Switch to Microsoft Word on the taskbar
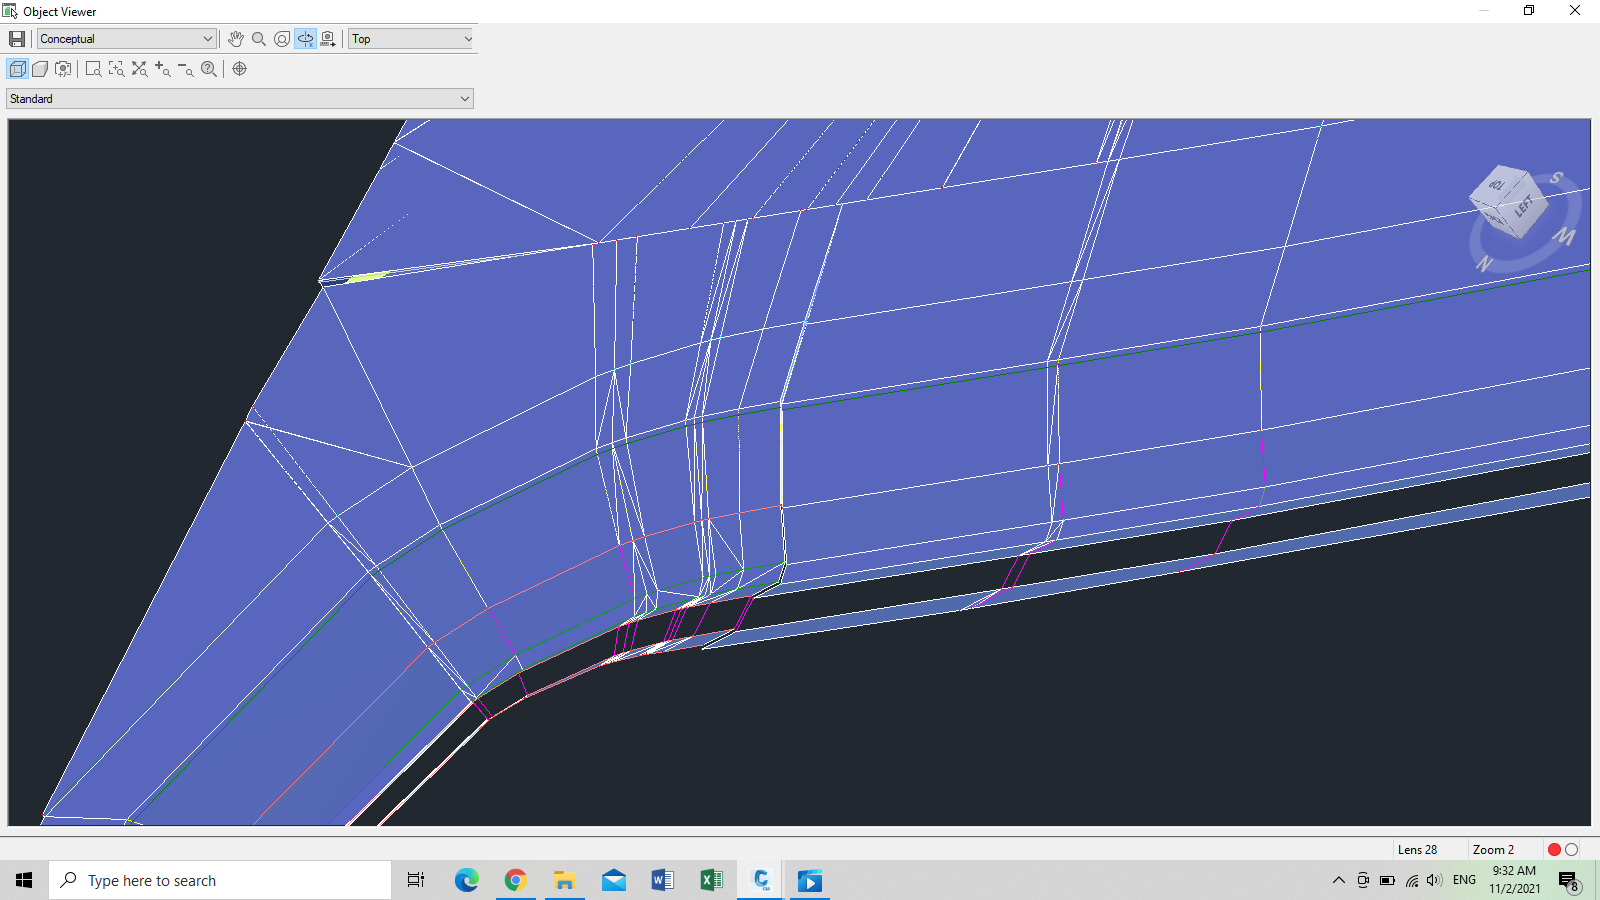The image size is (1600, 900). coord(662,880)
